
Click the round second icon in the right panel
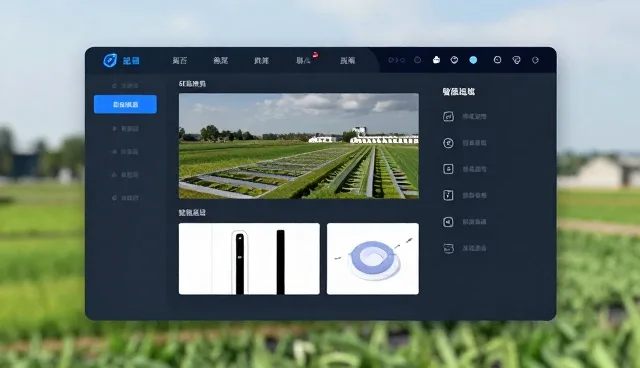(x=448, y=143)
